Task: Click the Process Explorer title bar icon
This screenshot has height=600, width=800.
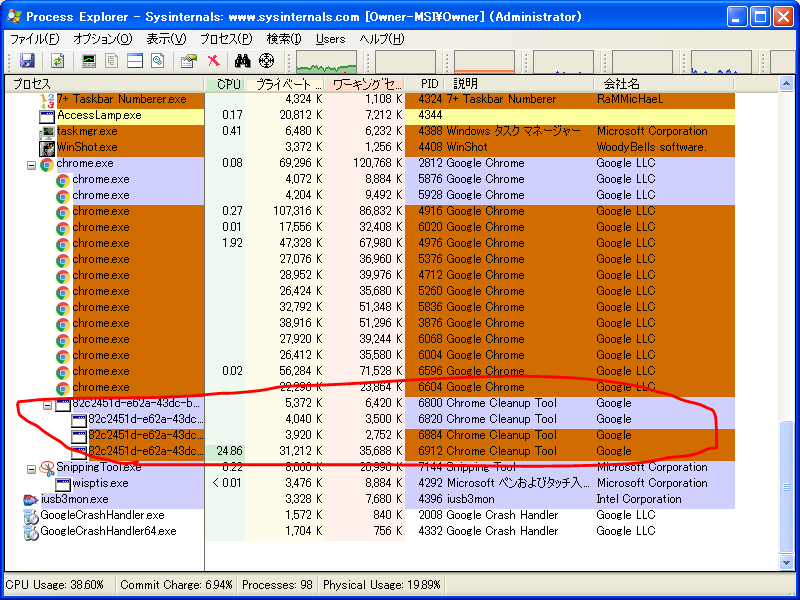Action: 14,16
